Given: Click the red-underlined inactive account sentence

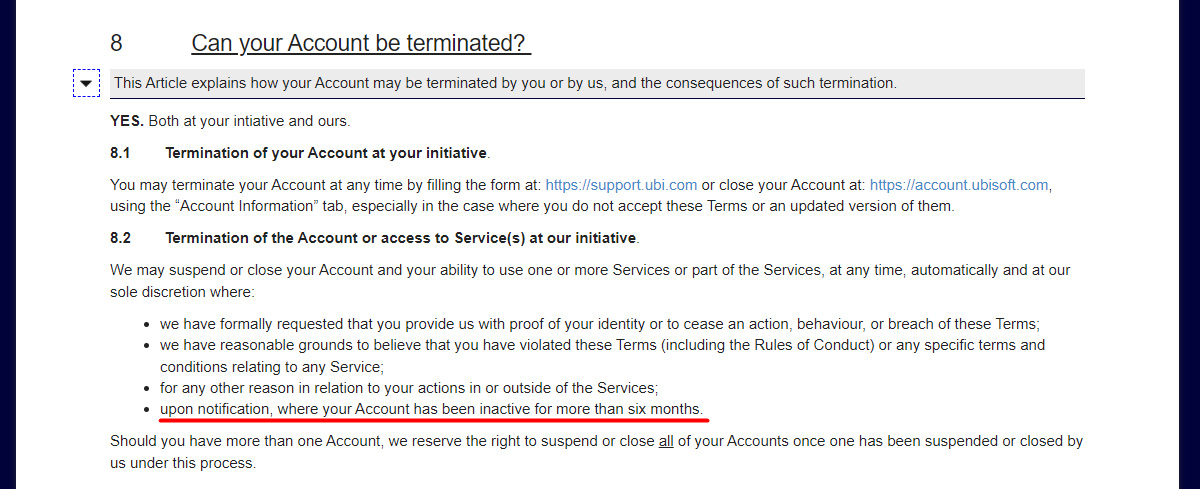Looking at the screenshot, I should pyautogui.click(x=431, y=409).
